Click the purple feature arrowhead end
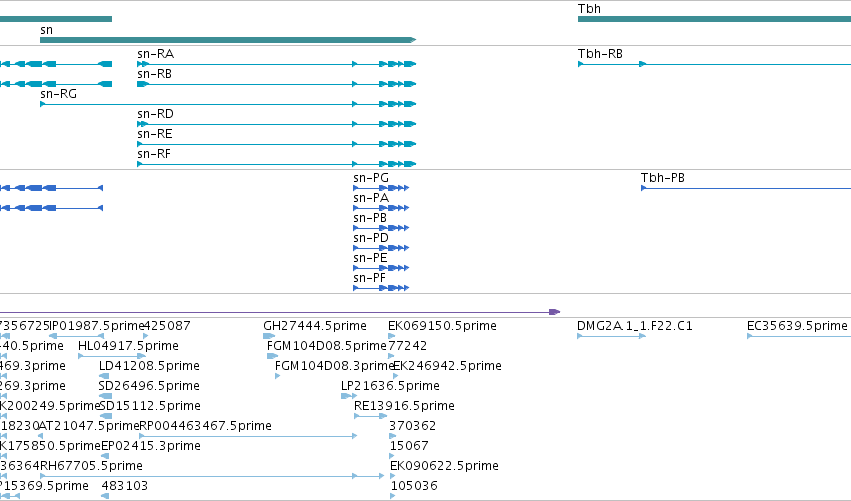The image size is (851, 501). click(x=554, y=312)
